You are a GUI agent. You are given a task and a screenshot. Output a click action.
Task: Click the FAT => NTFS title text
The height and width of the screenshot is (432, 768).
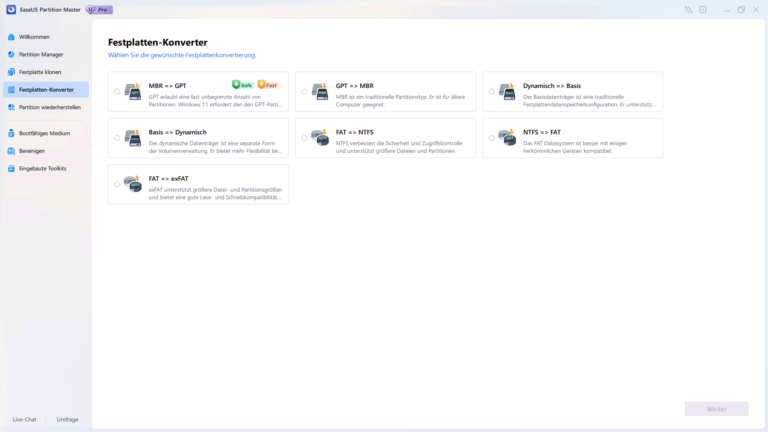(355, 132)
